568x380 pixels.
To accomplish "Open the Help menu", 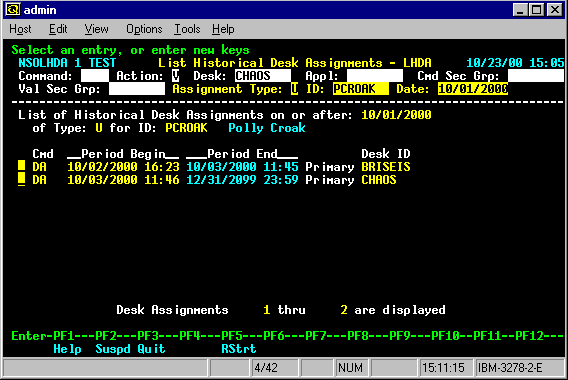I will [223, 29].
